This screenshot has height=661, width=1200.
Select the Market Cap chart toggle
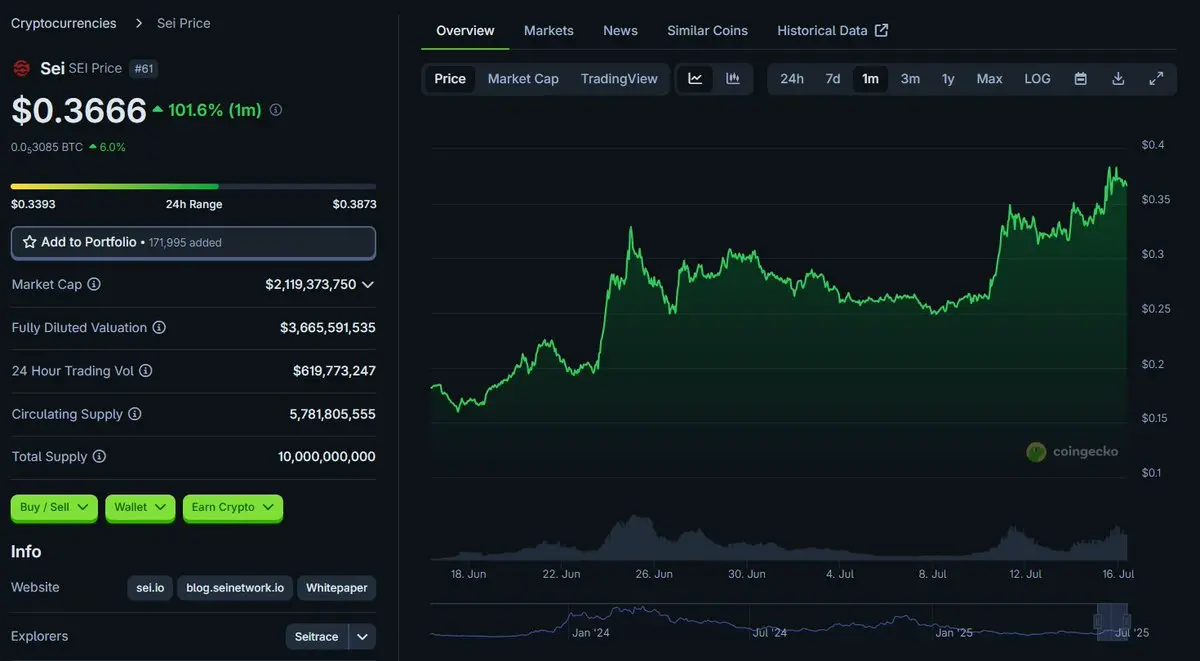coord(523,79)
